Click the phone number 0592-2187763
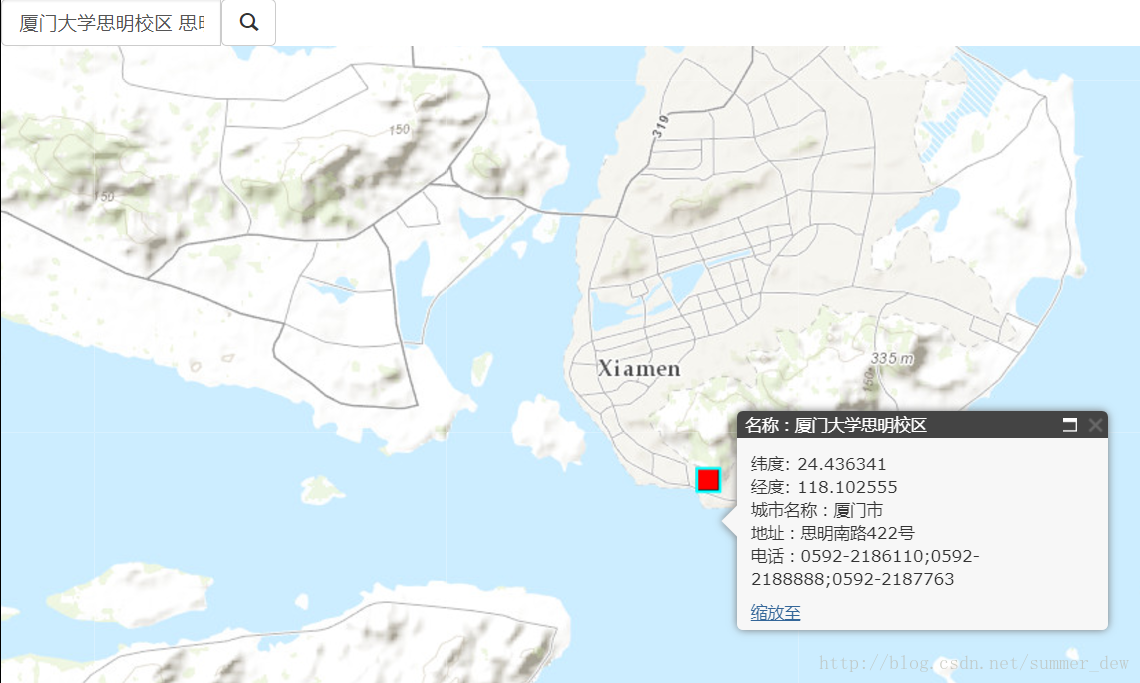The width and height of the screenshot is (1140, 683). [893, 580]
